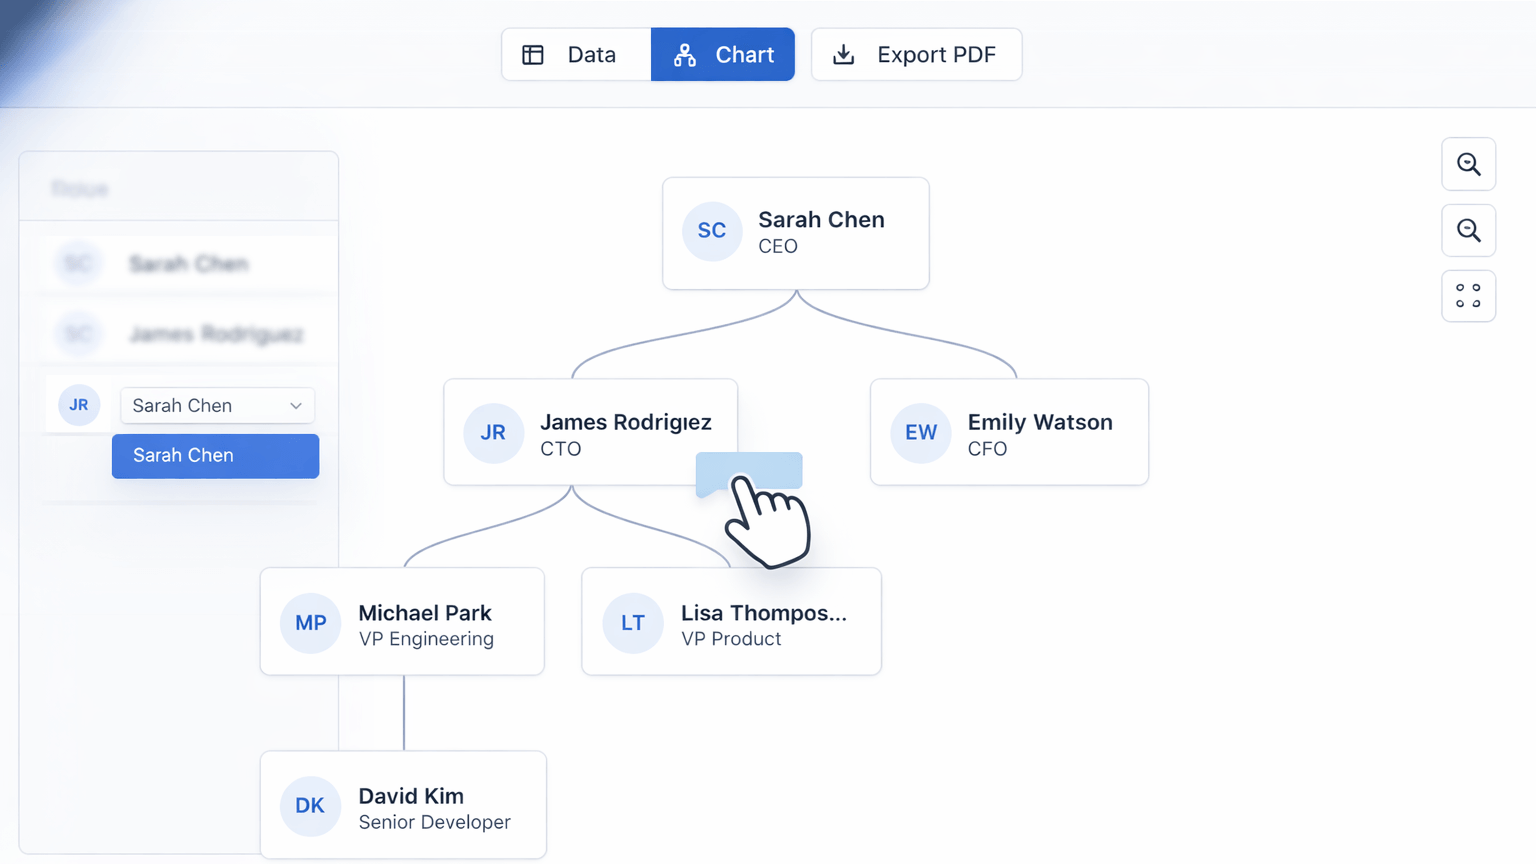
Task: Click the JR avatar in the sidebar list
Action: 79,405
